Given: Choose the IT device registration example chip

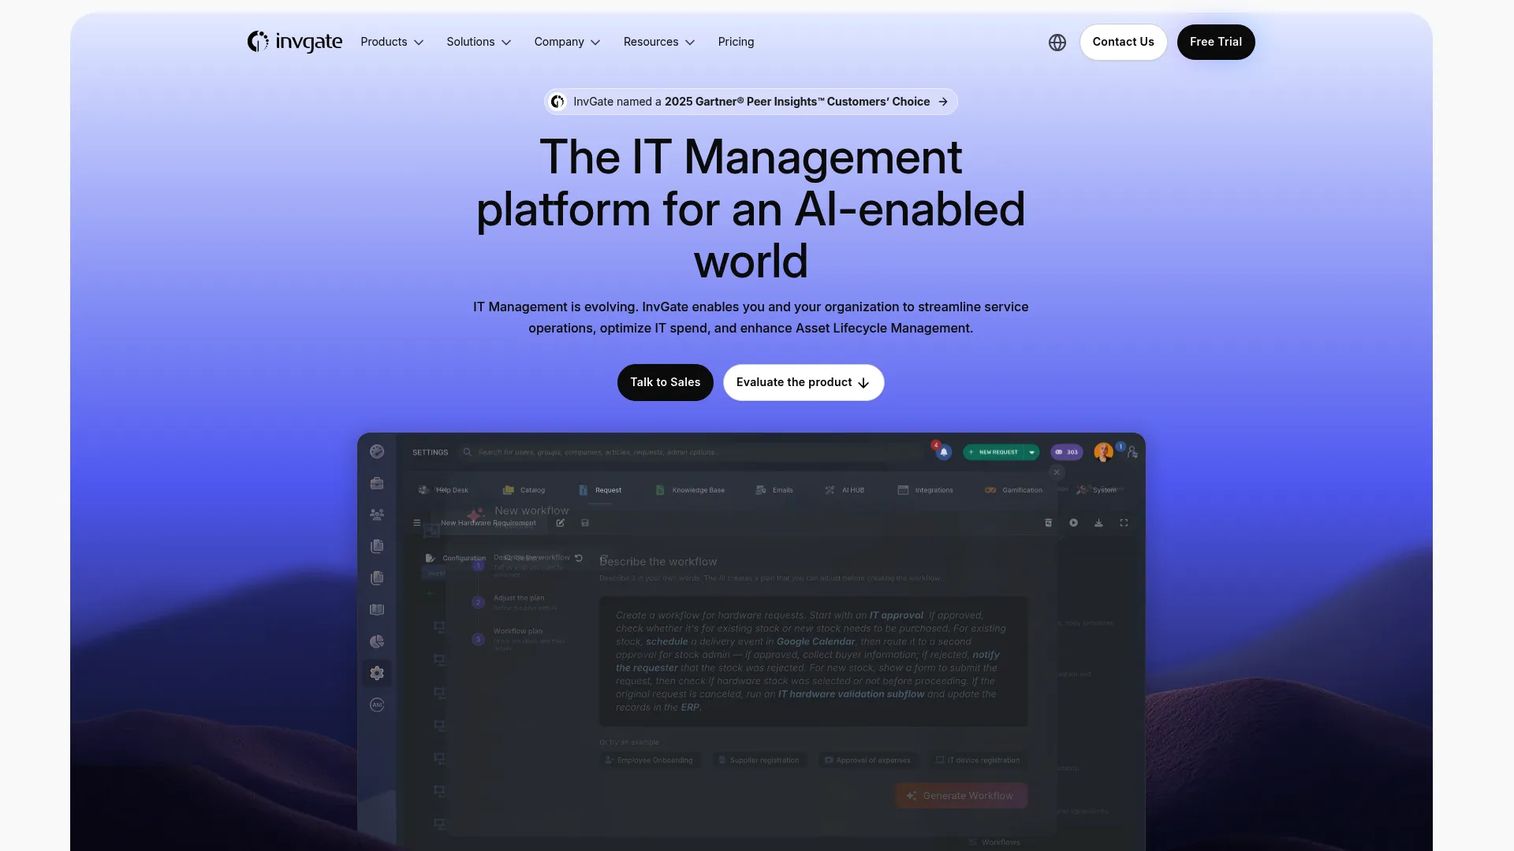Looking at the screenshot, I should [x=977, y=760].
